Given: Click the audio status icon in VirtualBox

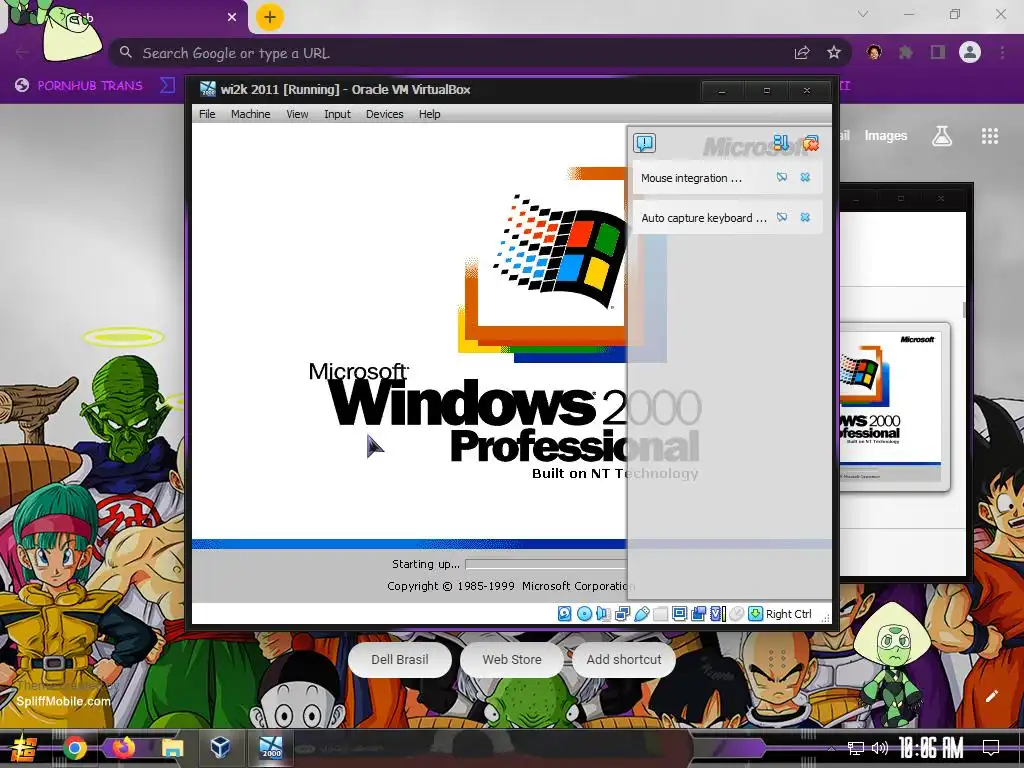Looking at the screenshot, I should coord(603,614).
